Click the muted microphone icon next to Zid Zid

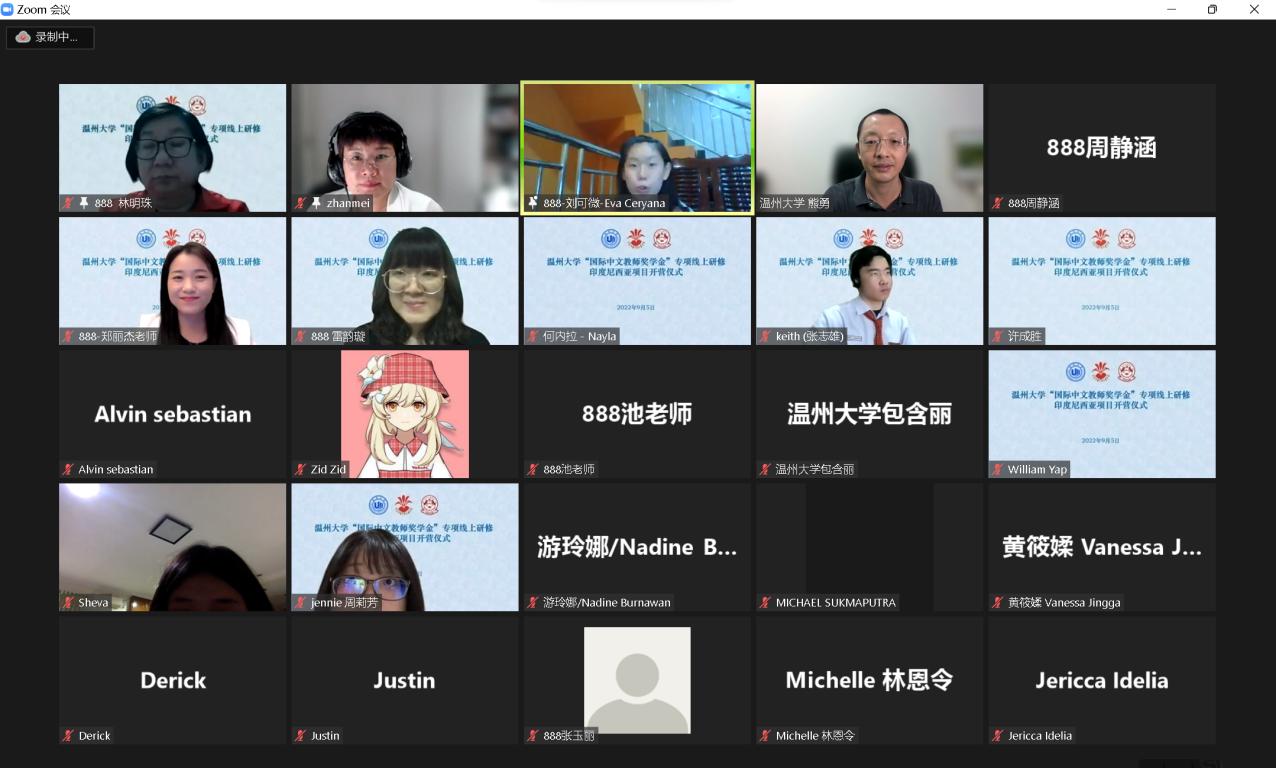[x=300, y=469]
